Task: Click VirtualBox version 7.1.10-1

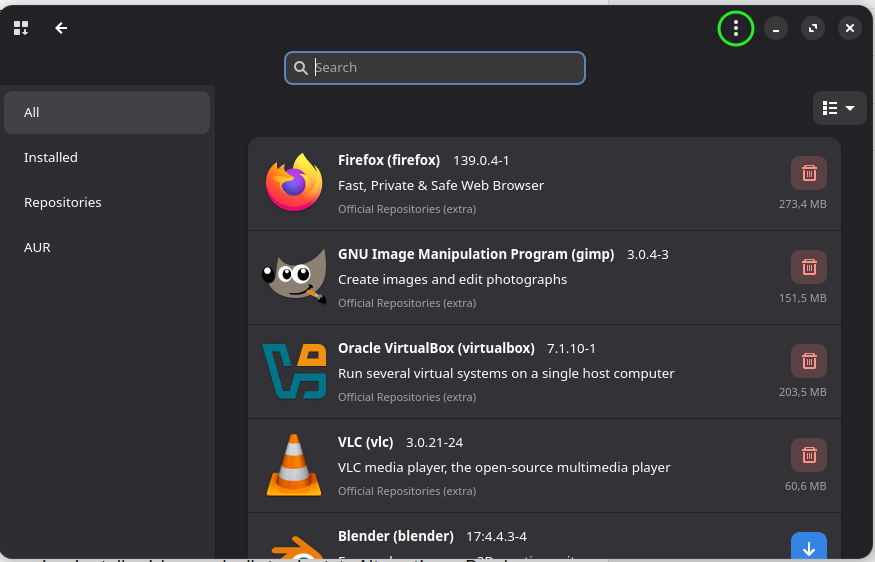Action: 571,349
